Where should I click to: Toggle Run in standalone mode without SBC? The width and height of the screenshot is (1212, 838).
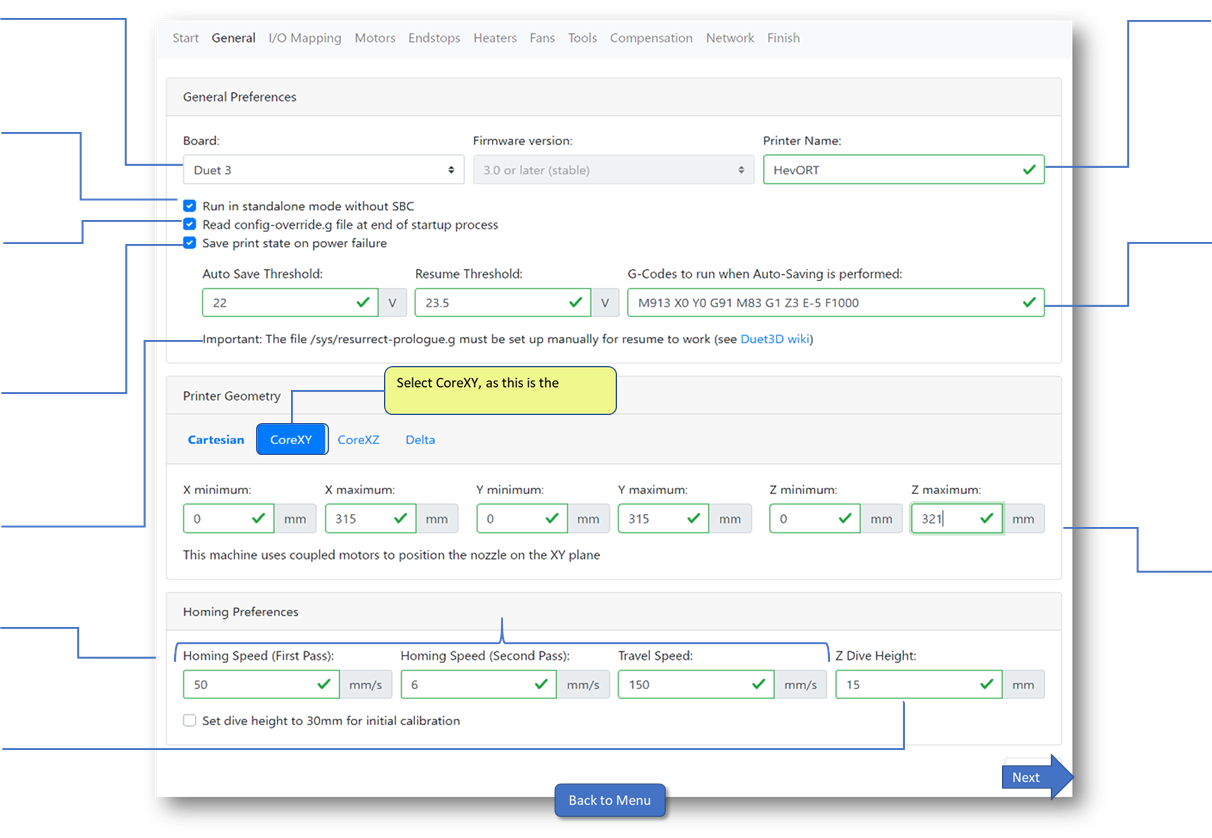click(190, 206)
